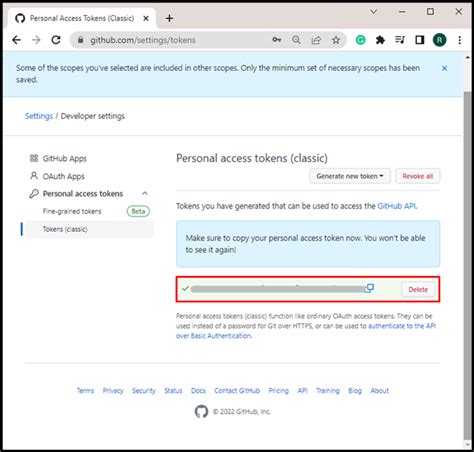Image resolution: width=474 pixels, height=452 pixels.
Task: Click the GitHub logo in footer
Action: pyautogui.click(x=201, y=412)
